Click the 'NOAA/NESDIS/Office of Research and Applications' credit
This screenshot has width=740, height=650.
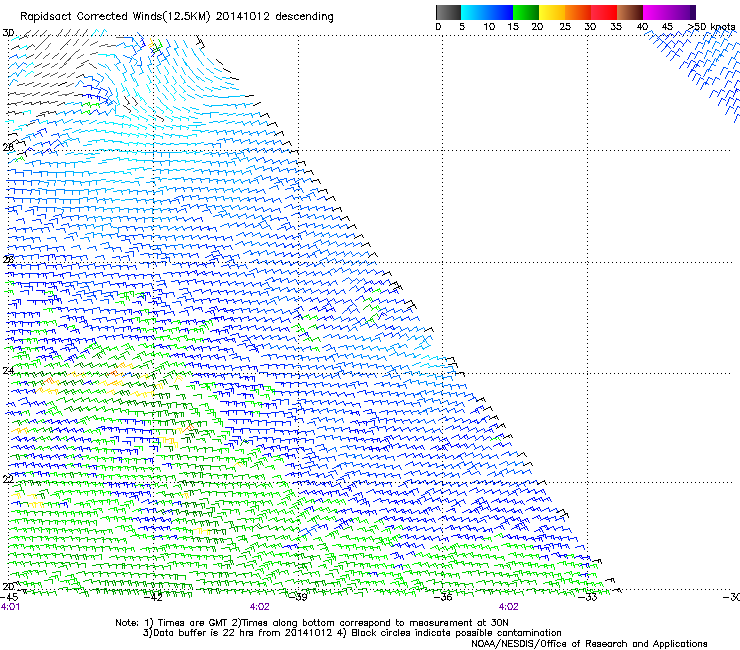point(589,644)
